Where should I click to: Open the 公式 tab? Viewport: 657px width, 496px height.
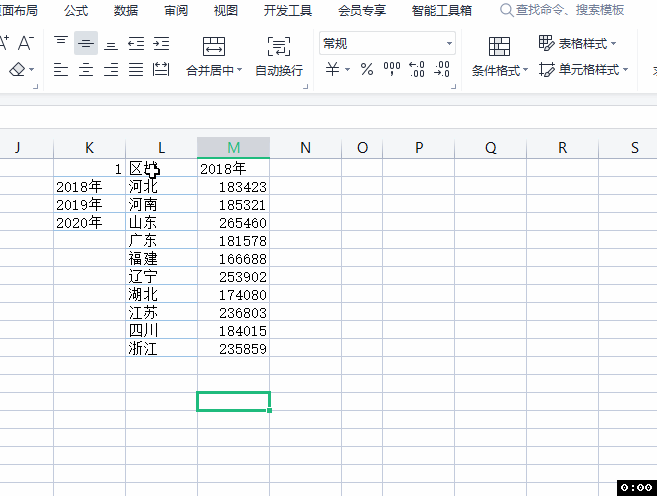coord(76,10)
